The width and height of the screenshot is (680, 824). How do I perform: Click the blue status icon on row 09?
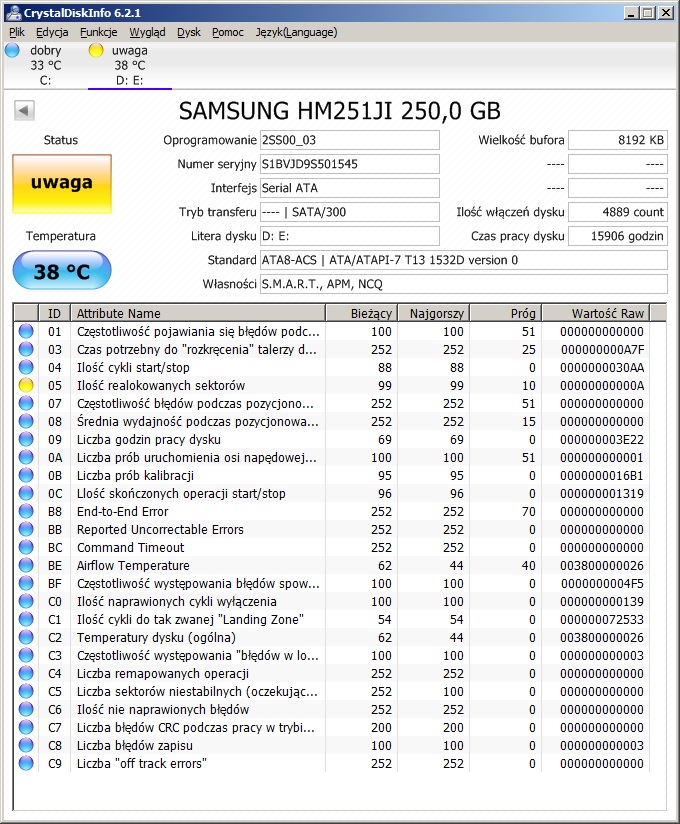click(x=26, y=439)
